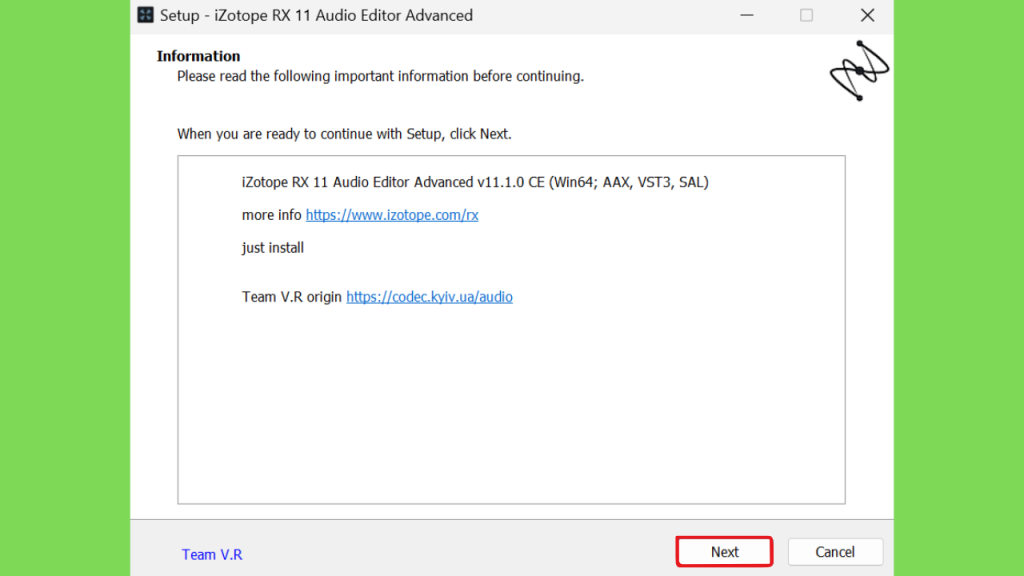Click the green desktop background left of the installer

click(x=65, y=287)
